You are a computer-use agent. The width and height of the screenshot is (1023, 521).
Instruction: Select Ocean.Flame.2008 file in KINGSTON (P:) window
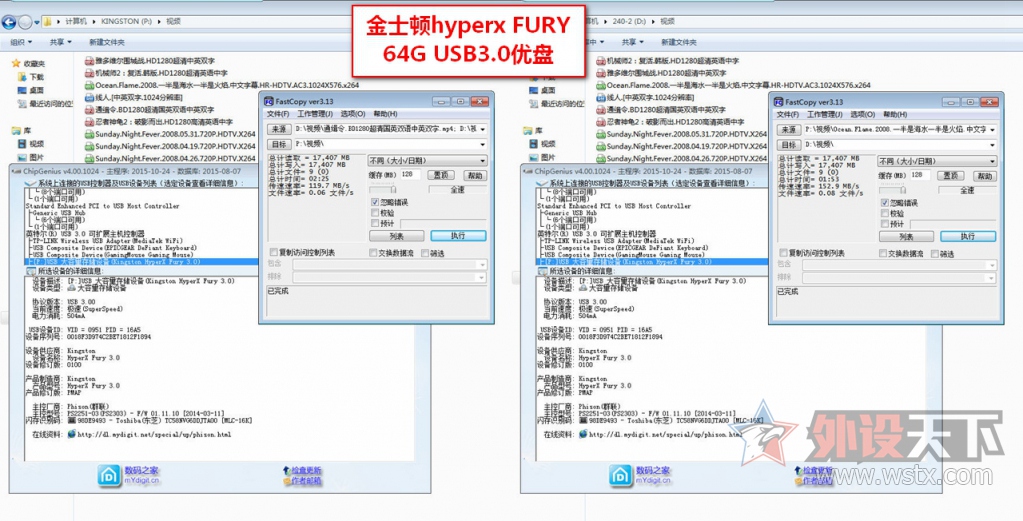tap(222, 85)
